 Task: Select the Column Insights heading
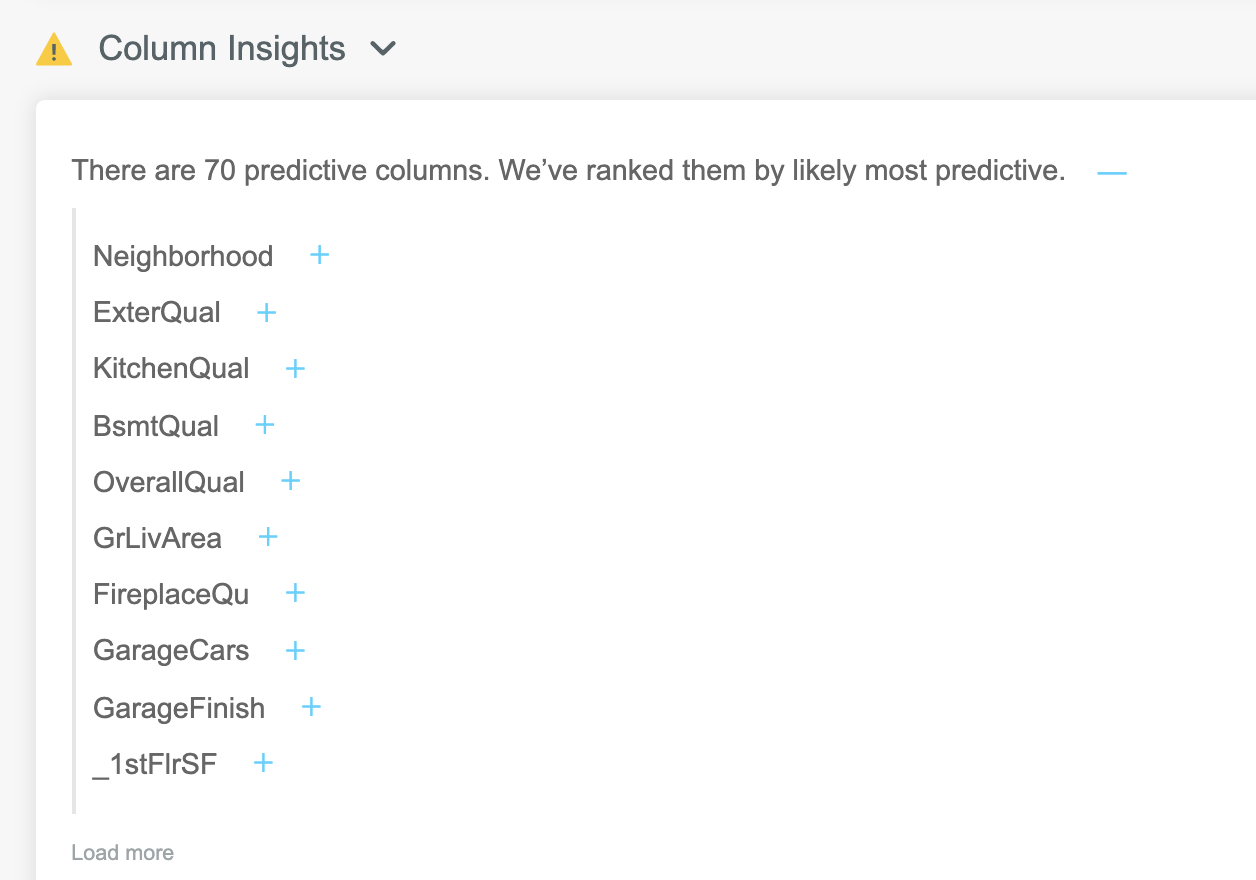click(222, 48)
